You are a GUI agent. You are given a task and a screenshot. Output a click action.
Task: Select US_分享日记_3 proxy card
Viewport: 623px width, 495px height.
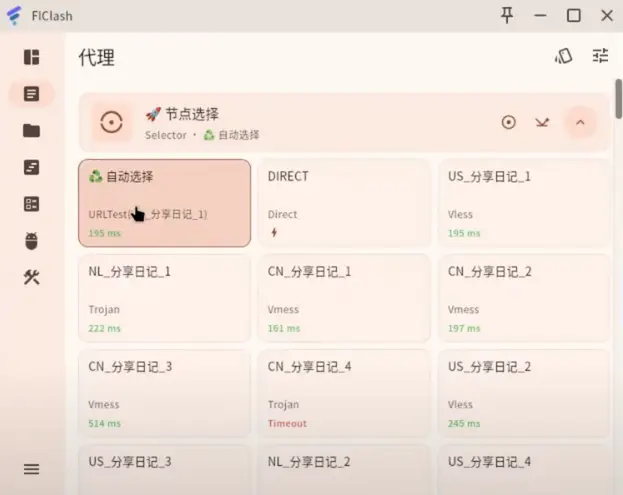[x=164, y=470]
